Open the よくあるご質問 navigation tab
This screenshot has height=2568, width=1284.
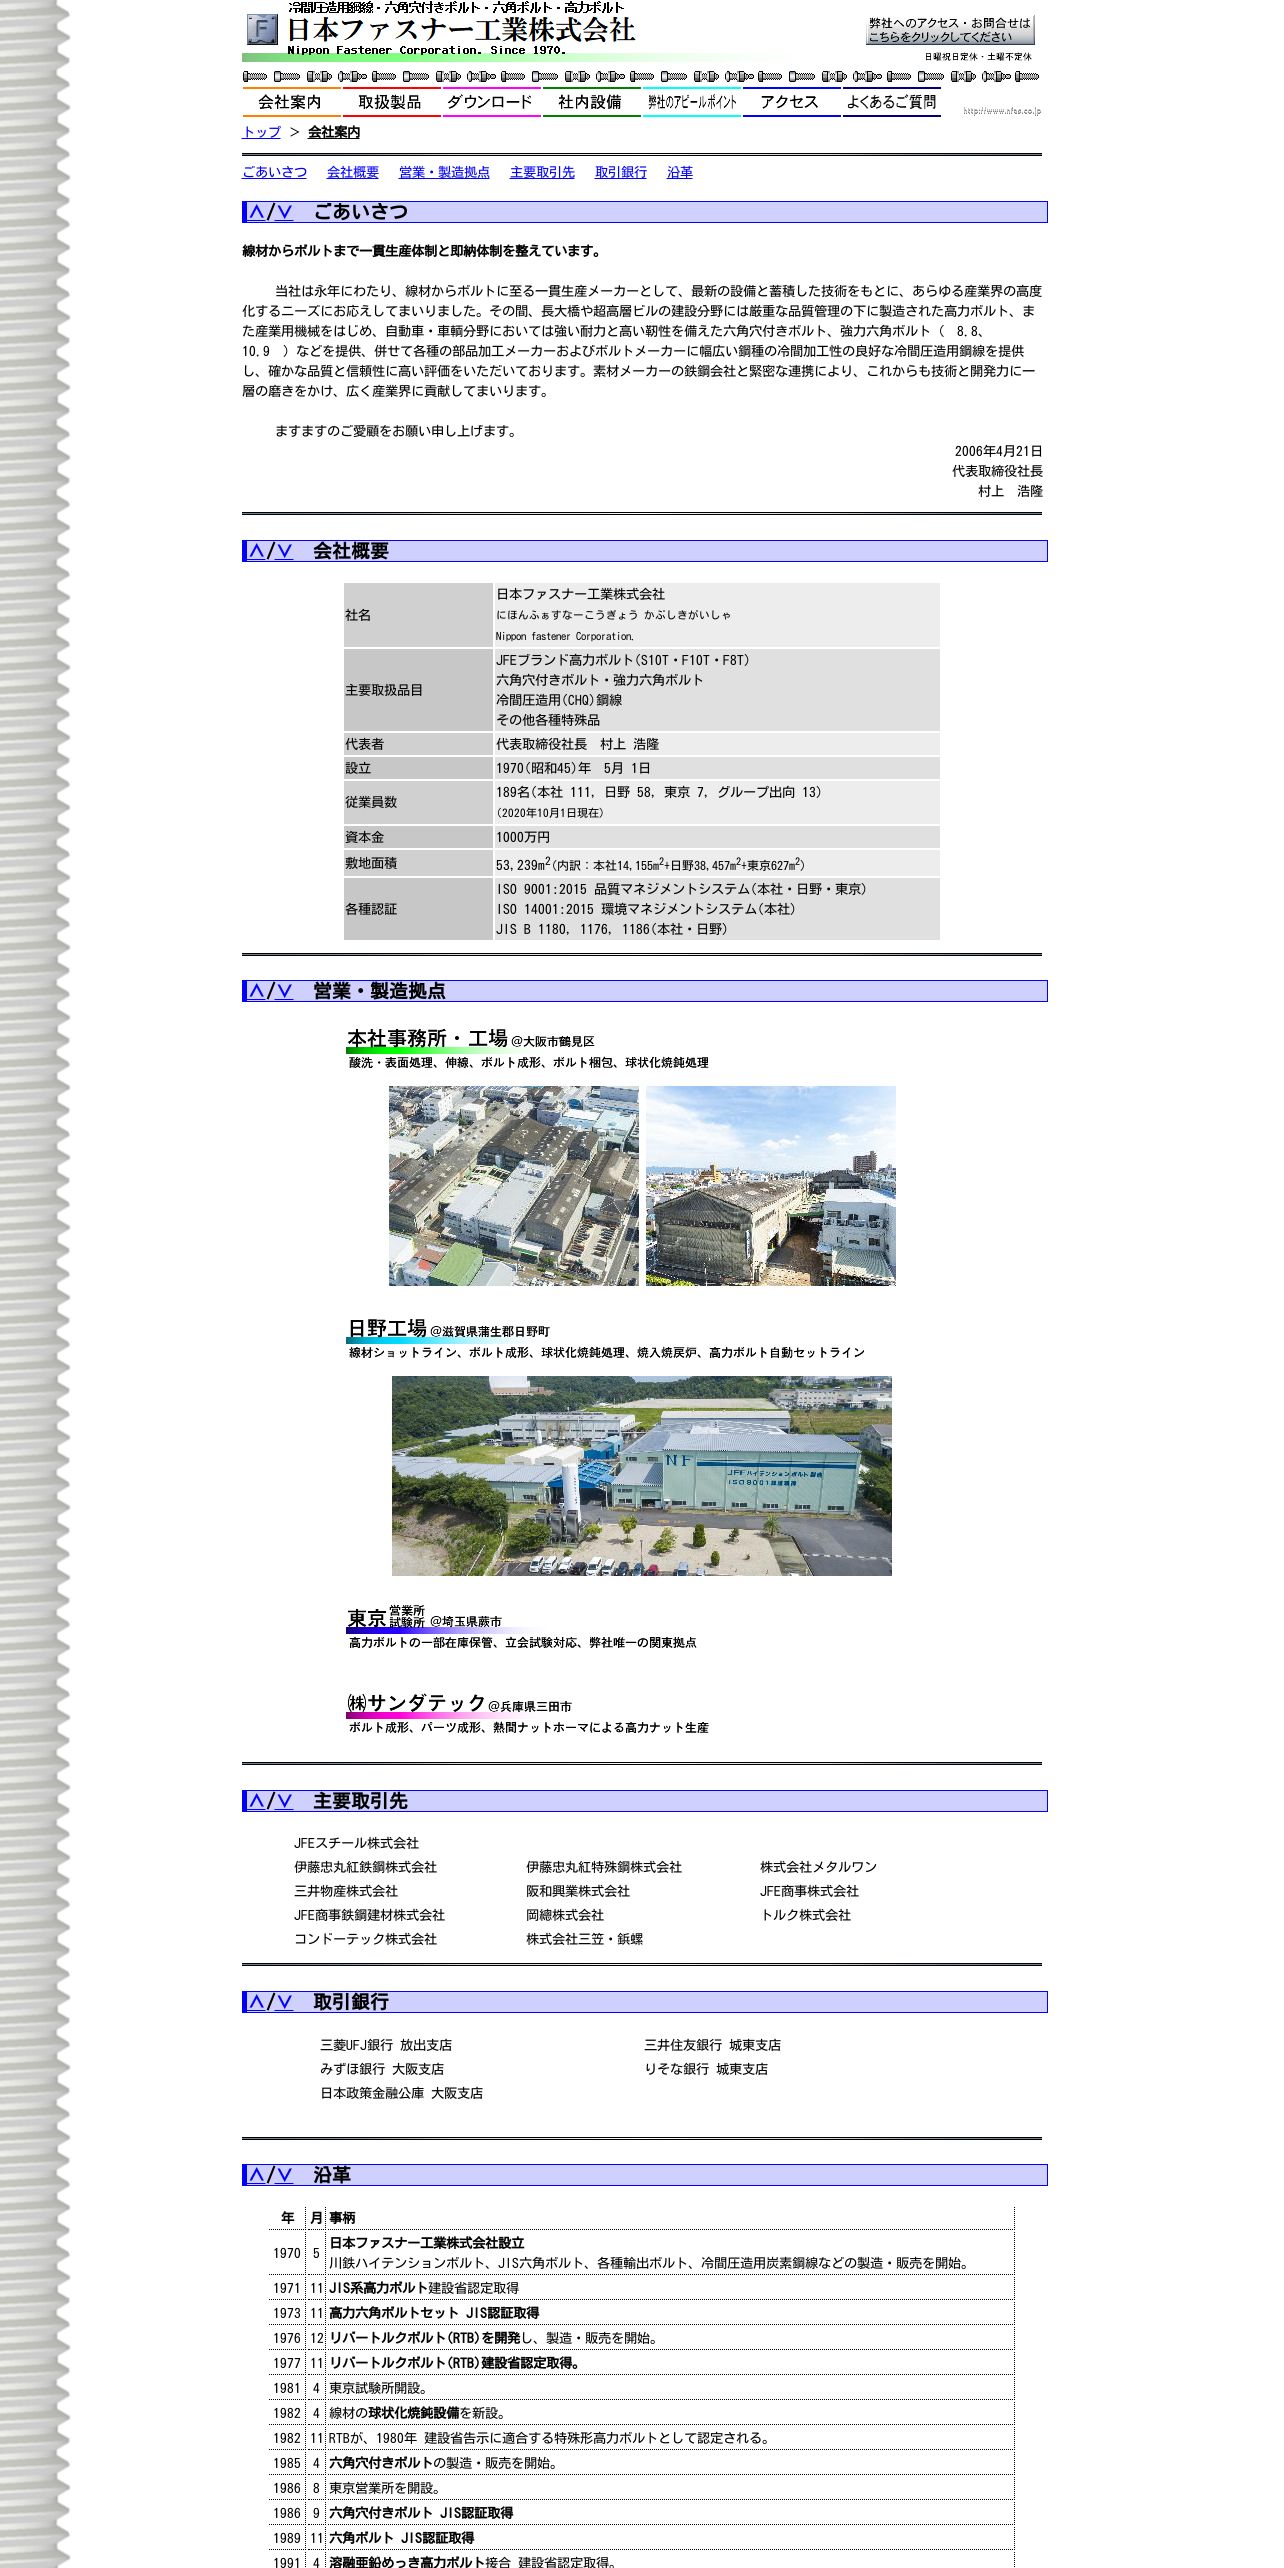click(x=891, y=102)
